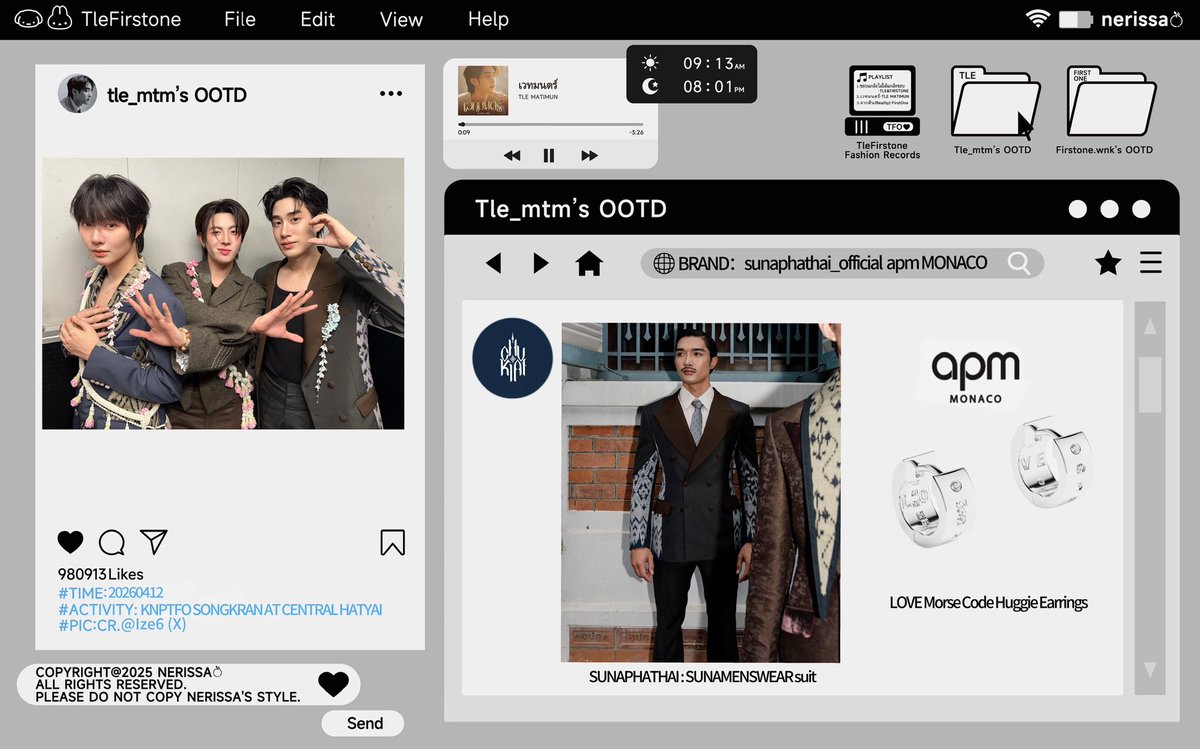The height and width of the screenshot is (749, 1200).
Task: Go back in the Tle_mtm's OOTD browser
Action: click(493, 263)
